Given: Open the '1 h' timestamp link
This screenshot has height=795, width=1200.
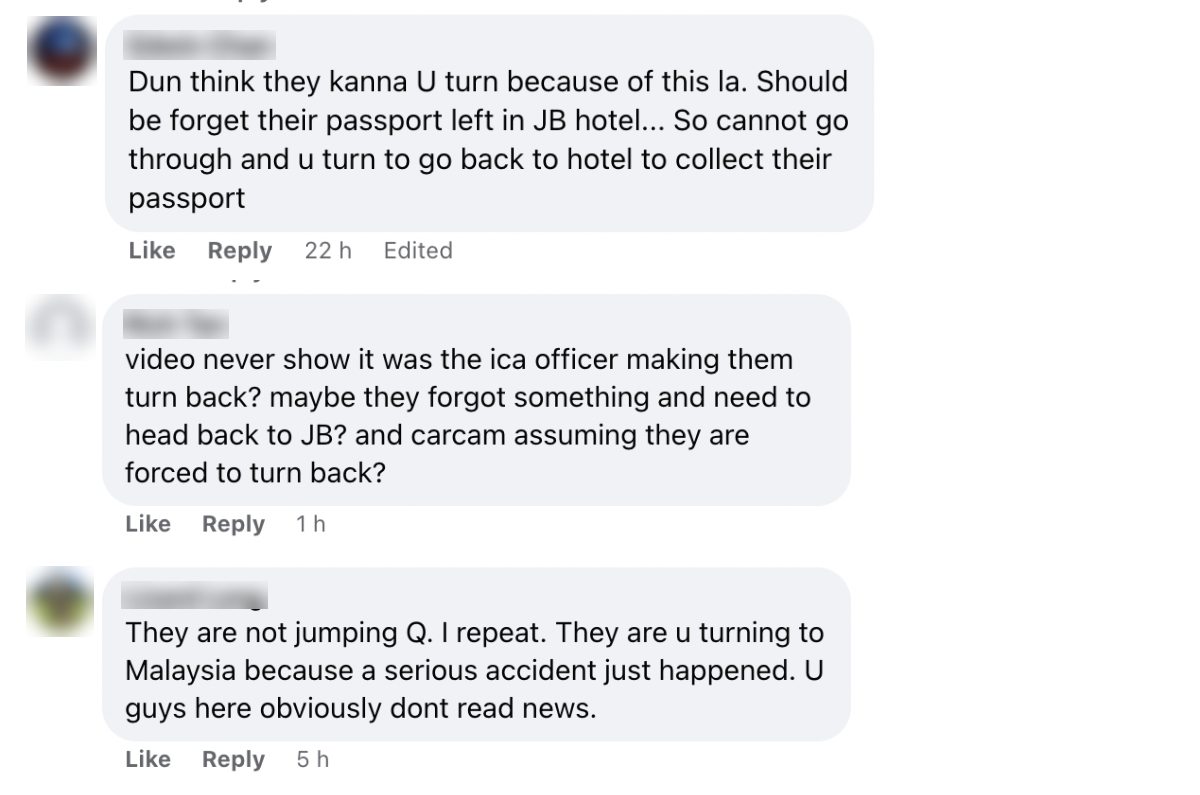Looking at the screenshot, I should click(x=311, y=524).
